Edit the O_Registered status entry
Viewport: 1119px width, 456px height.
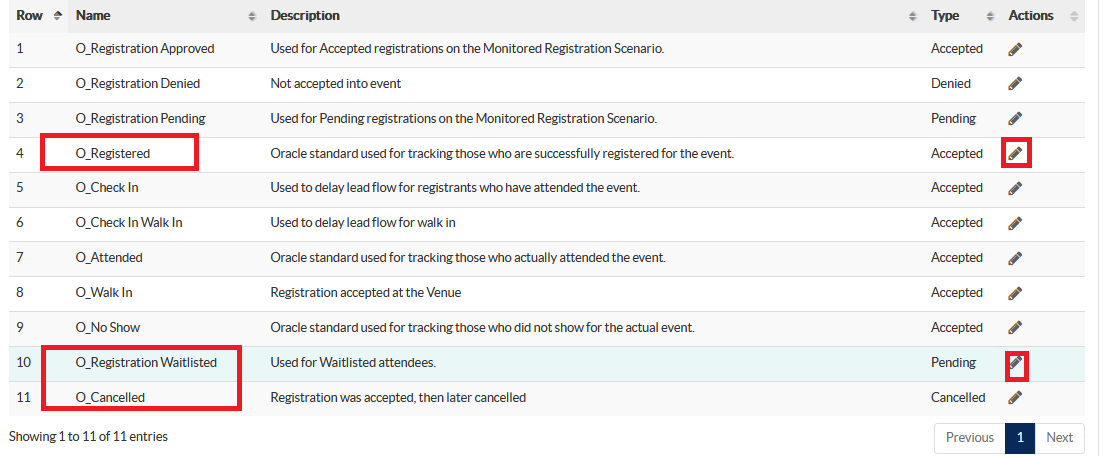[x=1015, y=154]
